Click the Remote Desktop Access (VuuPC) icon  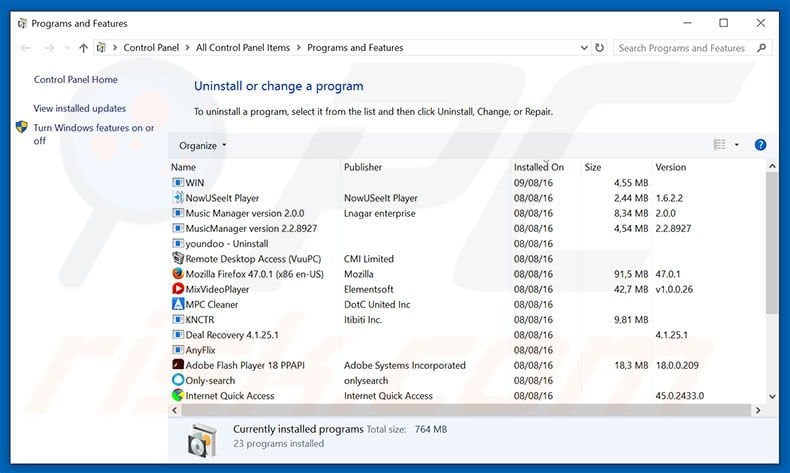[x=178, y=258]
